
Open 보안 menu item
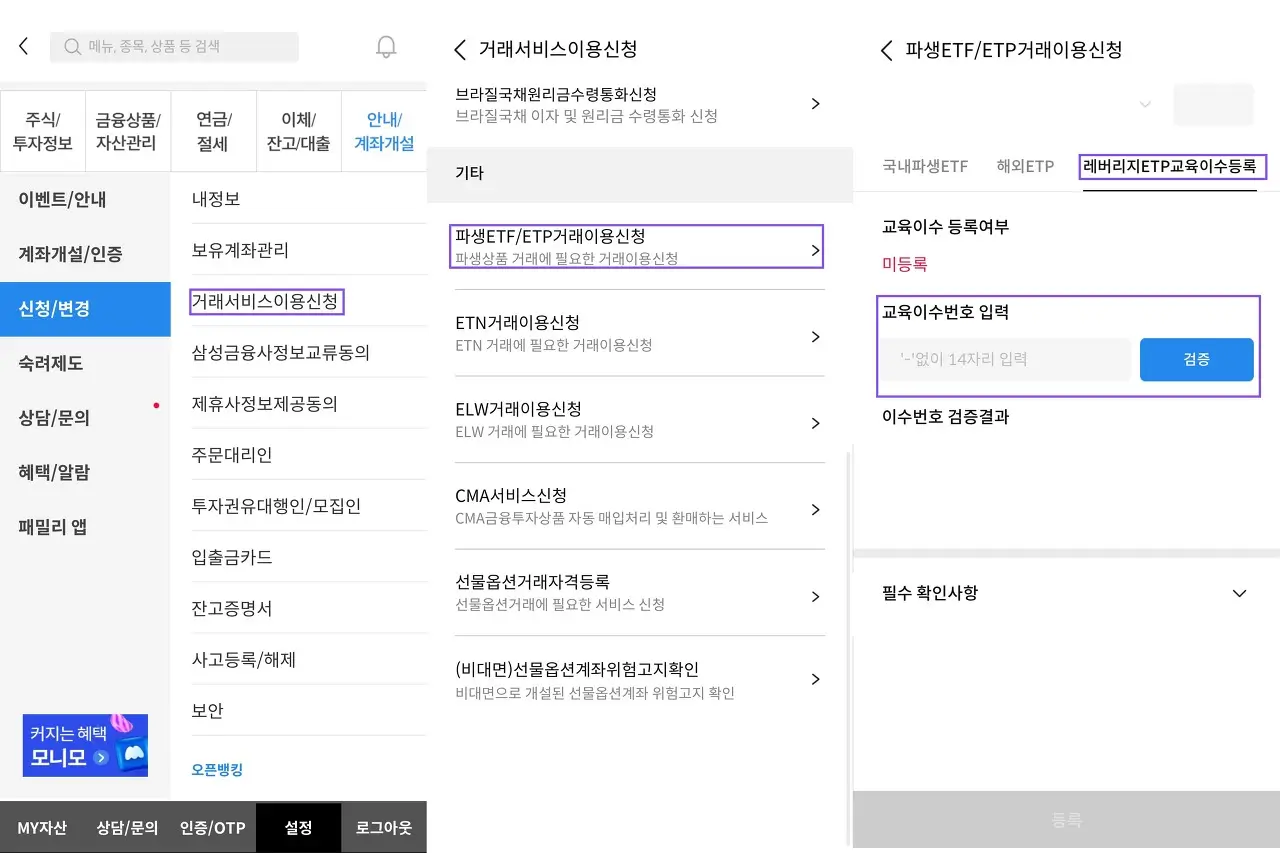tap(309, 711)
